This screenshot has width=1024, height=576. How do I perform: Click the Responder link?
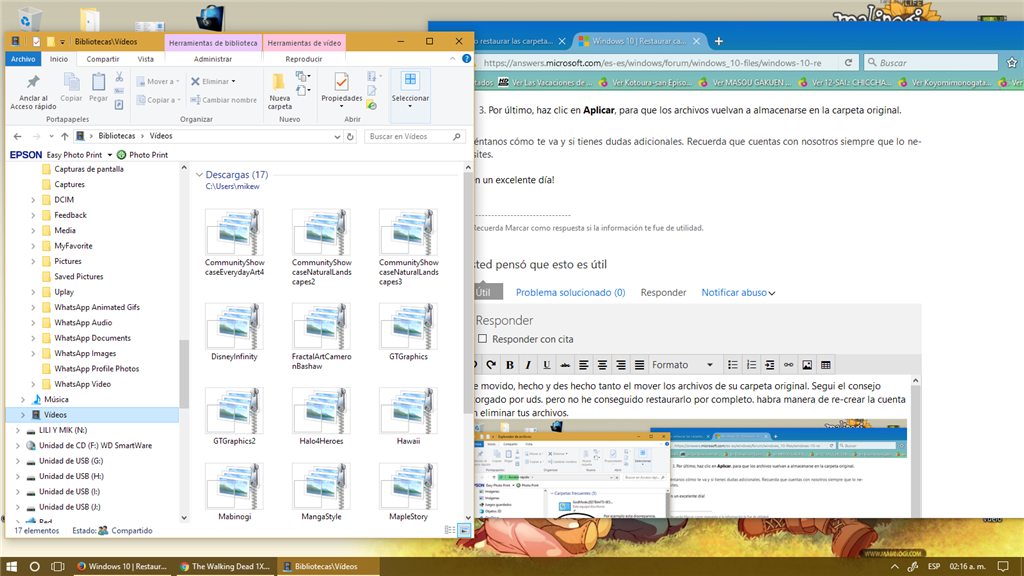663,293
